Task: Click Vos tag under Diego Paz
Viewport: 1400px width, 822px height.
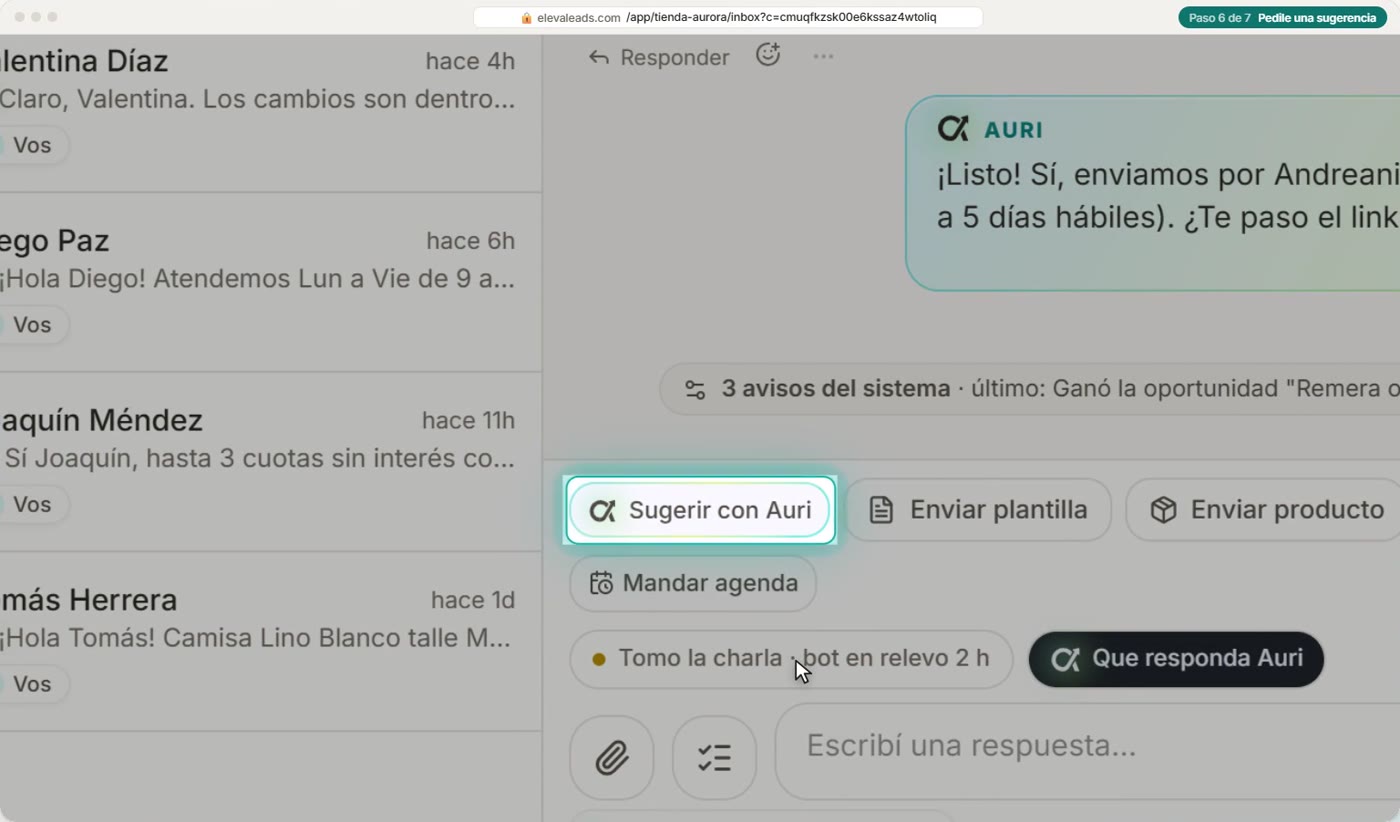Action: (32, 325)
